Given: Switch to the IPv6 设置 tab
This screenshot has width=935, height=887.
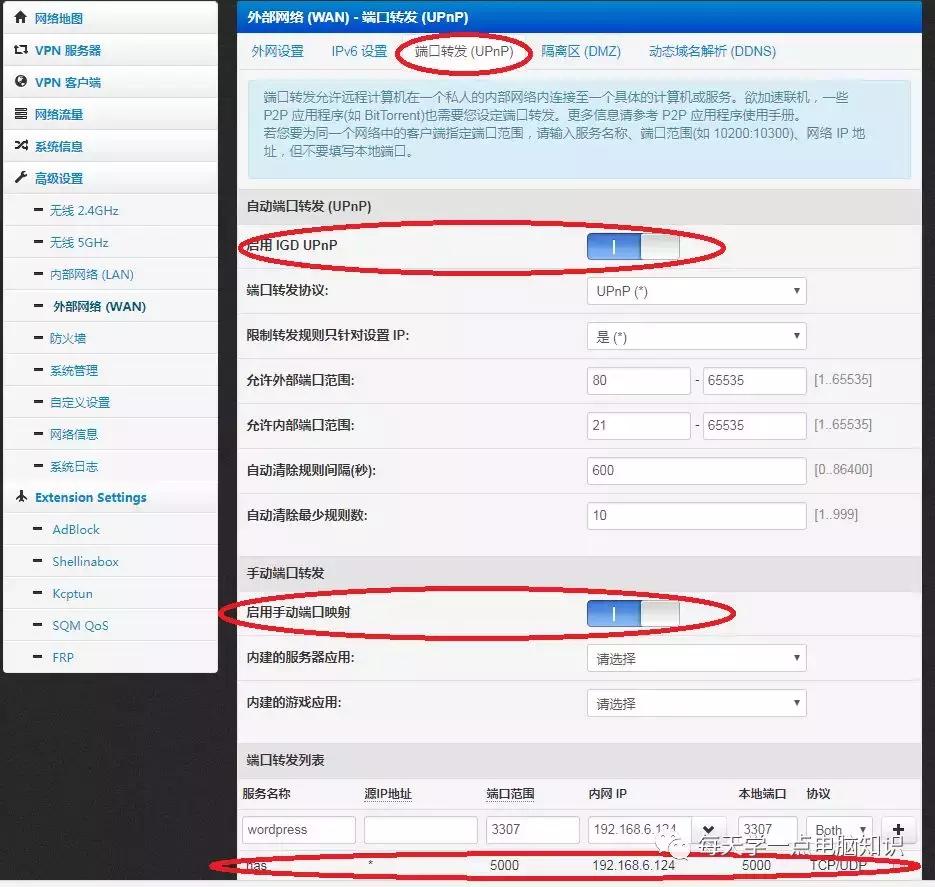Looking at the screenshot, I should (358, 51).
